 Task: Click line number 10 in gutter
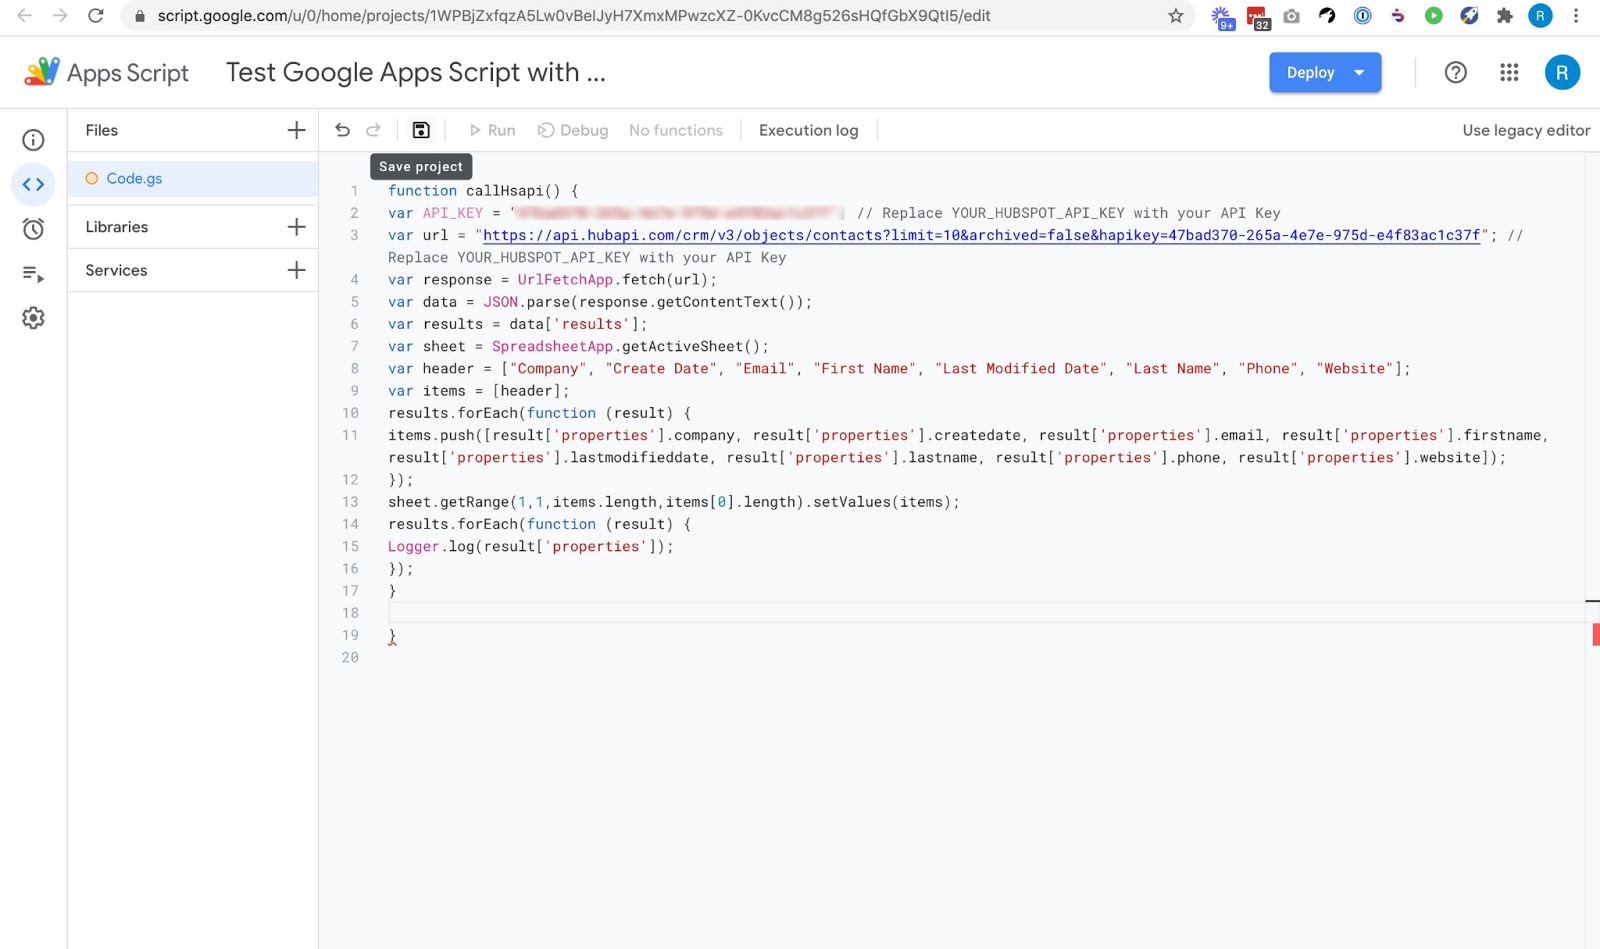pyautogui.click(x=350, y=413)
